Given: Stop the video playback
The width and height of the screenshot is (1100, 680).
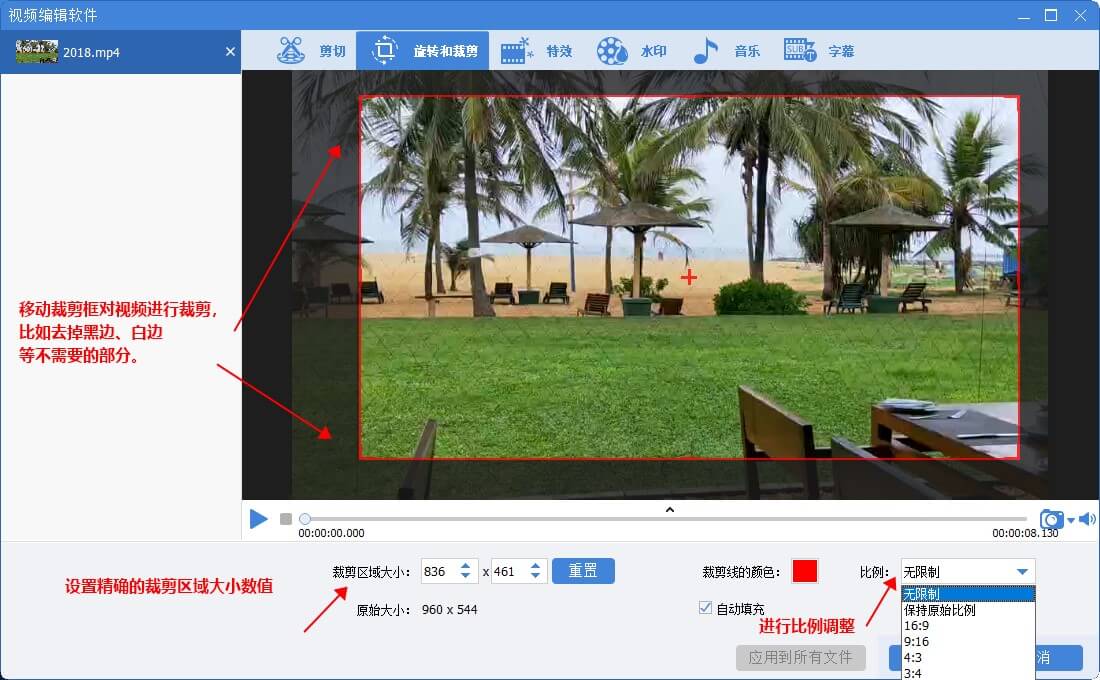Looking at the screenshot, I should click(x=286, y=519).
